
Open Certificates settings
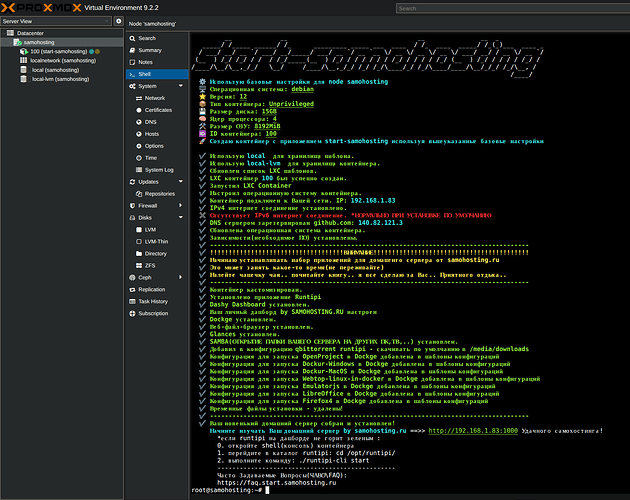click(x=157, y=110)
